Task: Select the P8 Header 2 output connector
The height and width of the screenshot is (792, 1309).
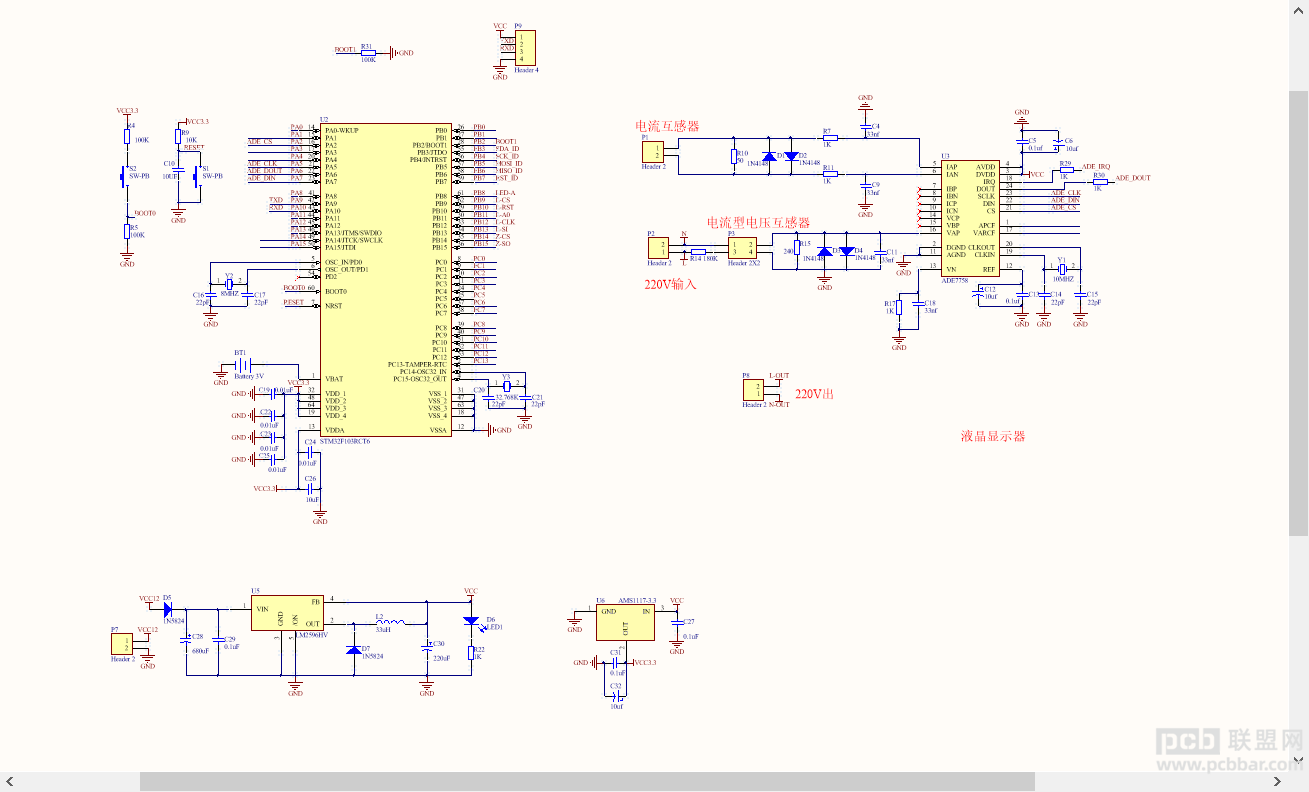Action: (x=753, y=390)
